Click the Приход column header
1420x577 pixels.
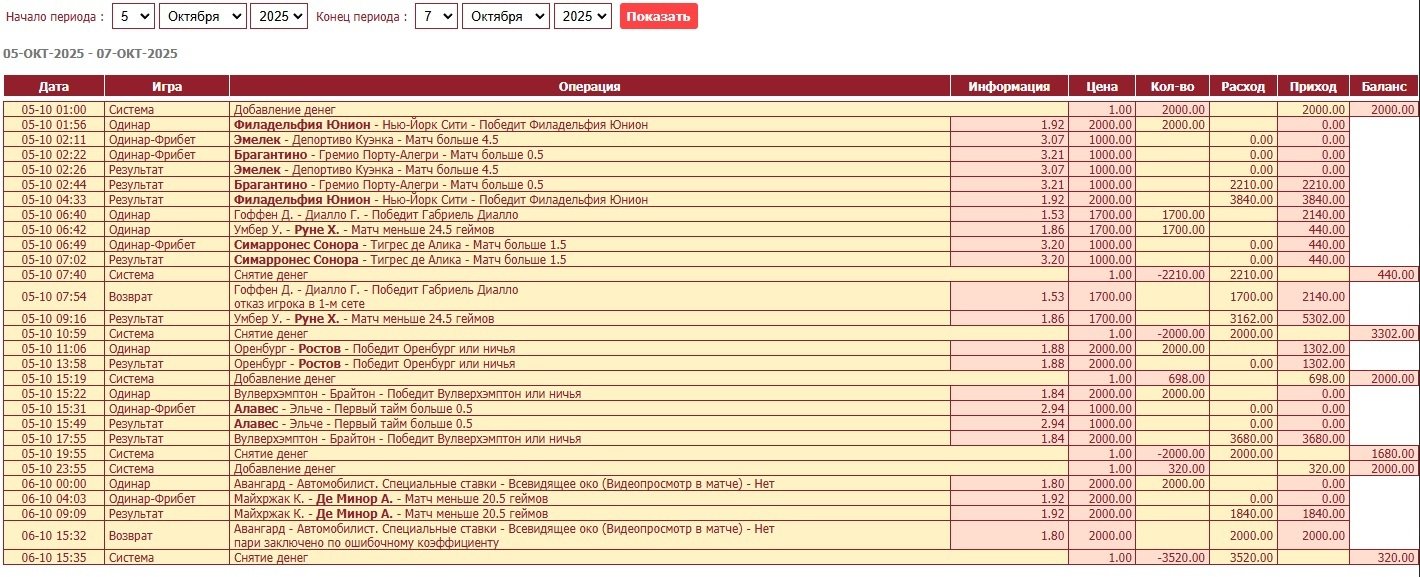[x=1313, y=87]
